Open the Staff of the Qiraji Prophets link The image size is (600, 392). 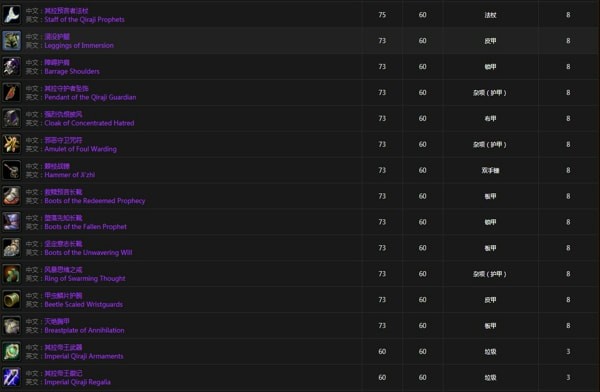click(84, 20)
